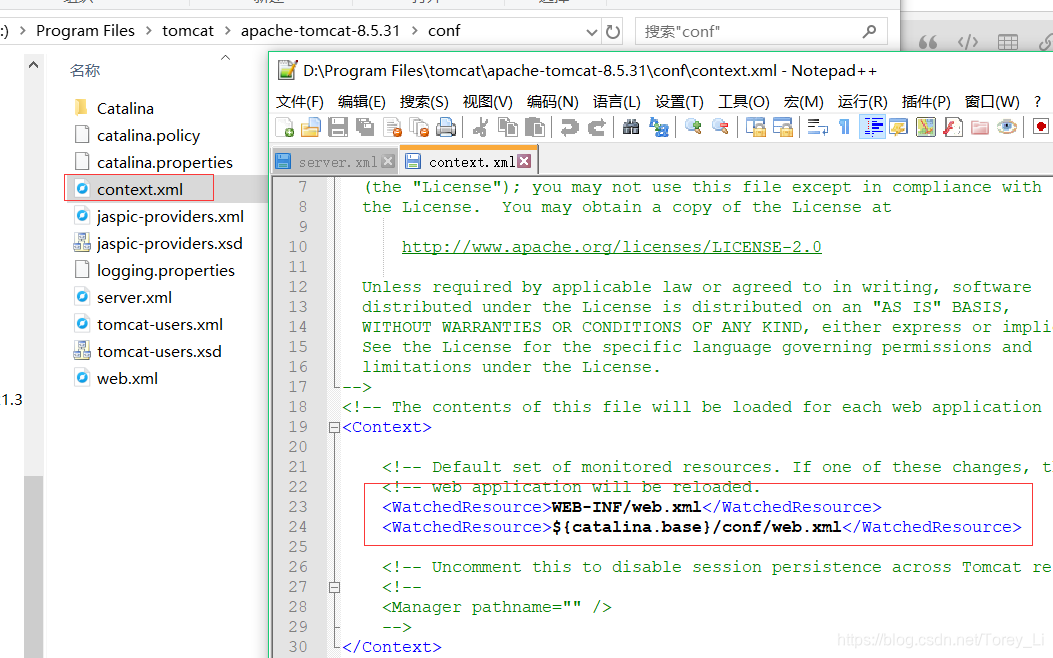1053x658 pixels.
Task: Close the server.xml tab
Action: [388, 161]
